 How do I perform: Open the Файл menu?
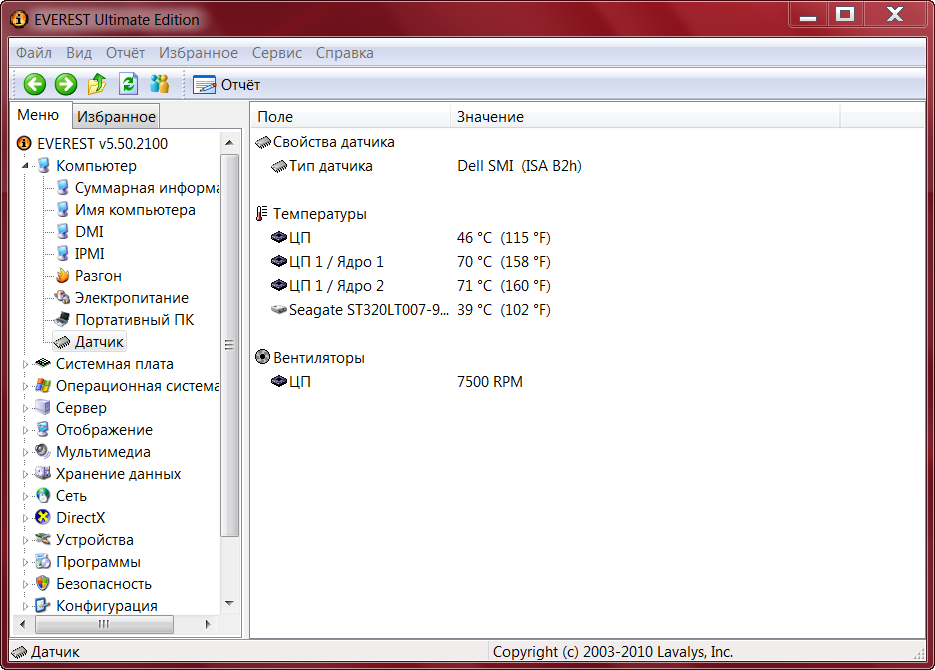(34, 53)
